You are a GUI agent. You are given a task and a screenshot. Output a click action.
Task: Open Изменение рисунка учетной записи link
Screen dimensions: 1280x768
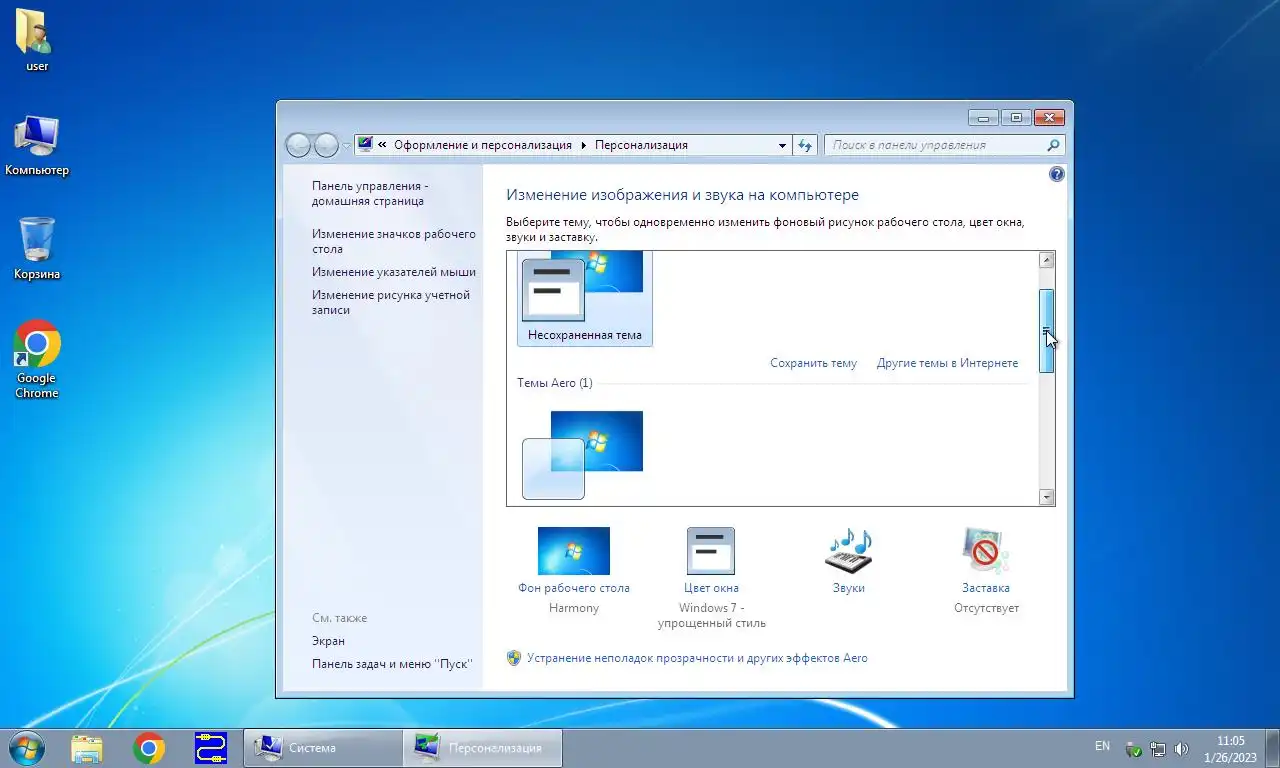390,302
